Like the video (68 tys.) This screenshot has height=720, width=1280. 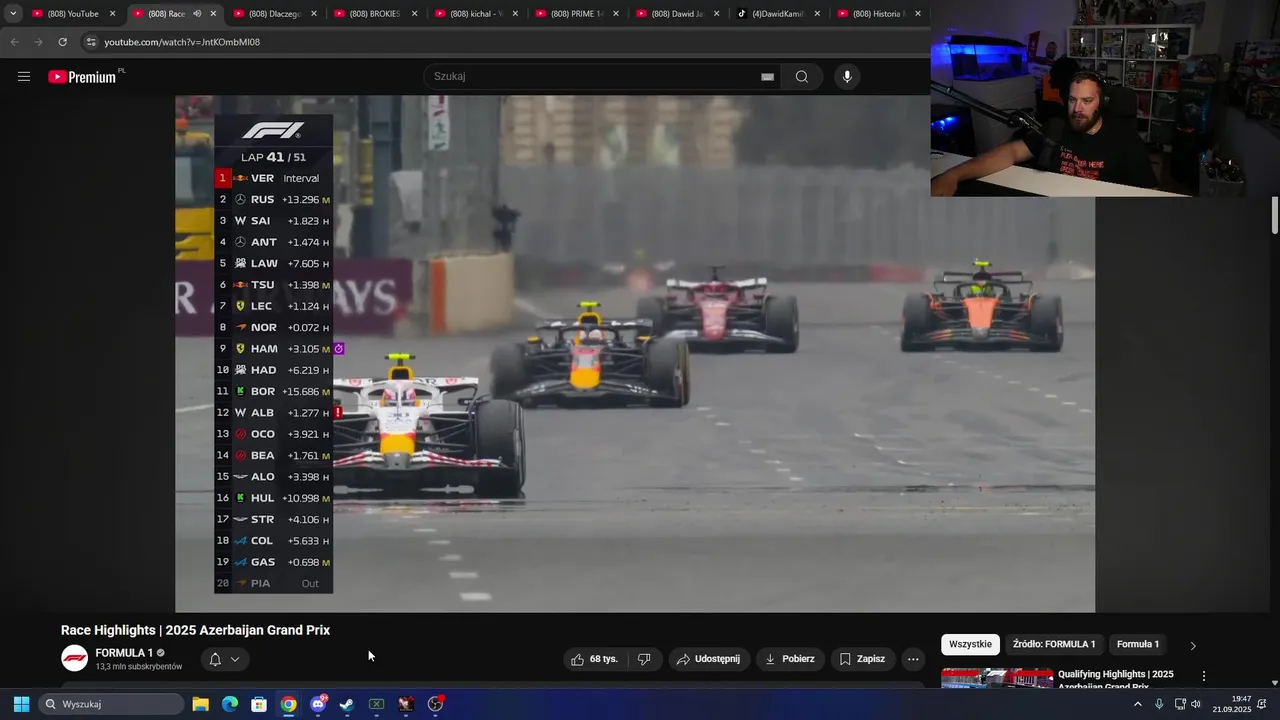tap(595, 659)
